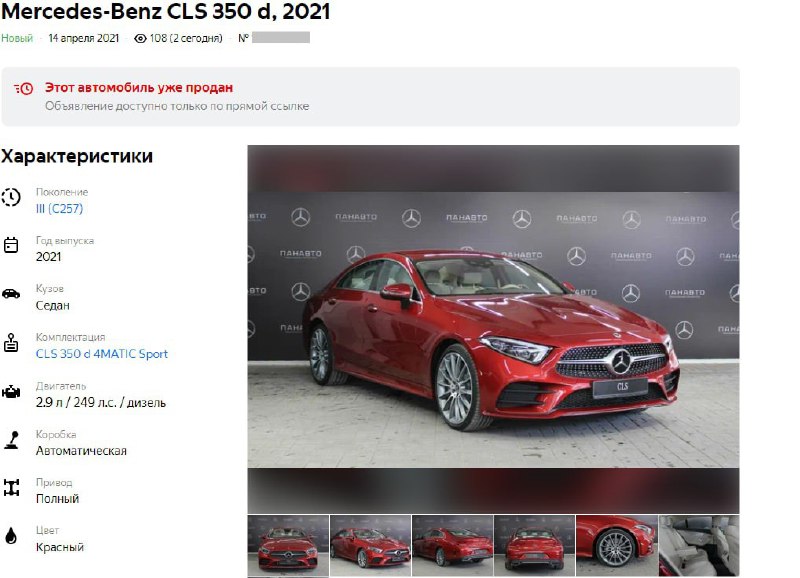Click the calendar icon for year
The height and width of the screenshot is (578, 800).
(11, 245)
